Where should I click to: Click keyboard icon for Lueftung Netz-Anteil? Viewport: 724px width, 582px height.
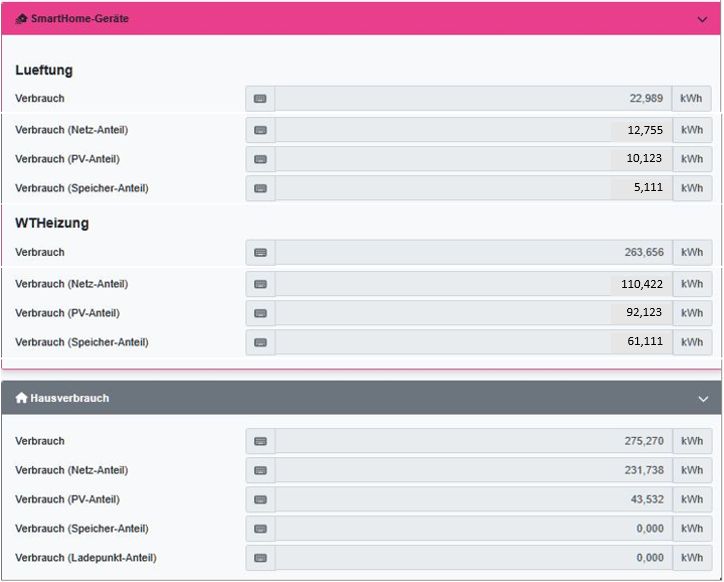point(260,130)
